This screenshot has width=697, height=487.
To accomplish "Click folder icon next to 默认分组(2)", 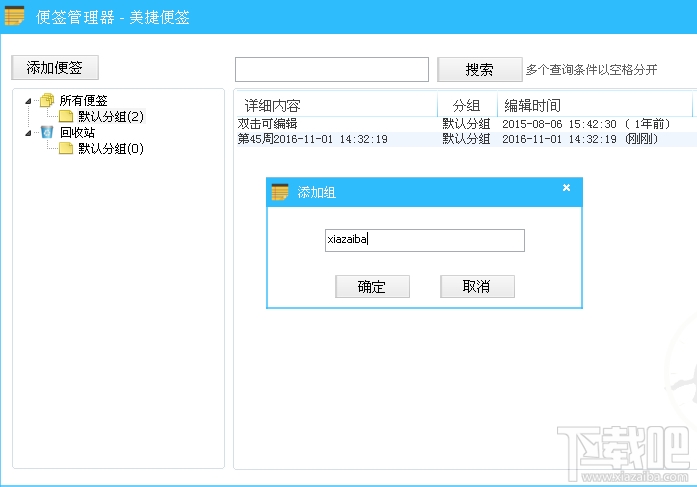I will (66, 116).
